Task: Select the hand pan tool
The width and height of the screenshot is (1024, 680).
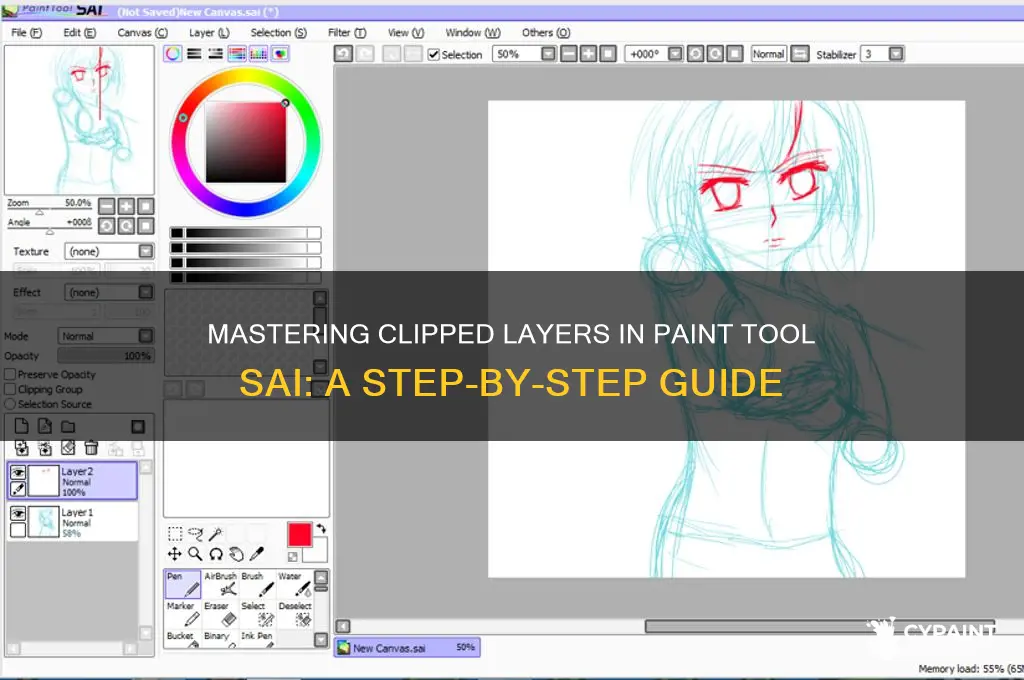Action: pos(236,554)
